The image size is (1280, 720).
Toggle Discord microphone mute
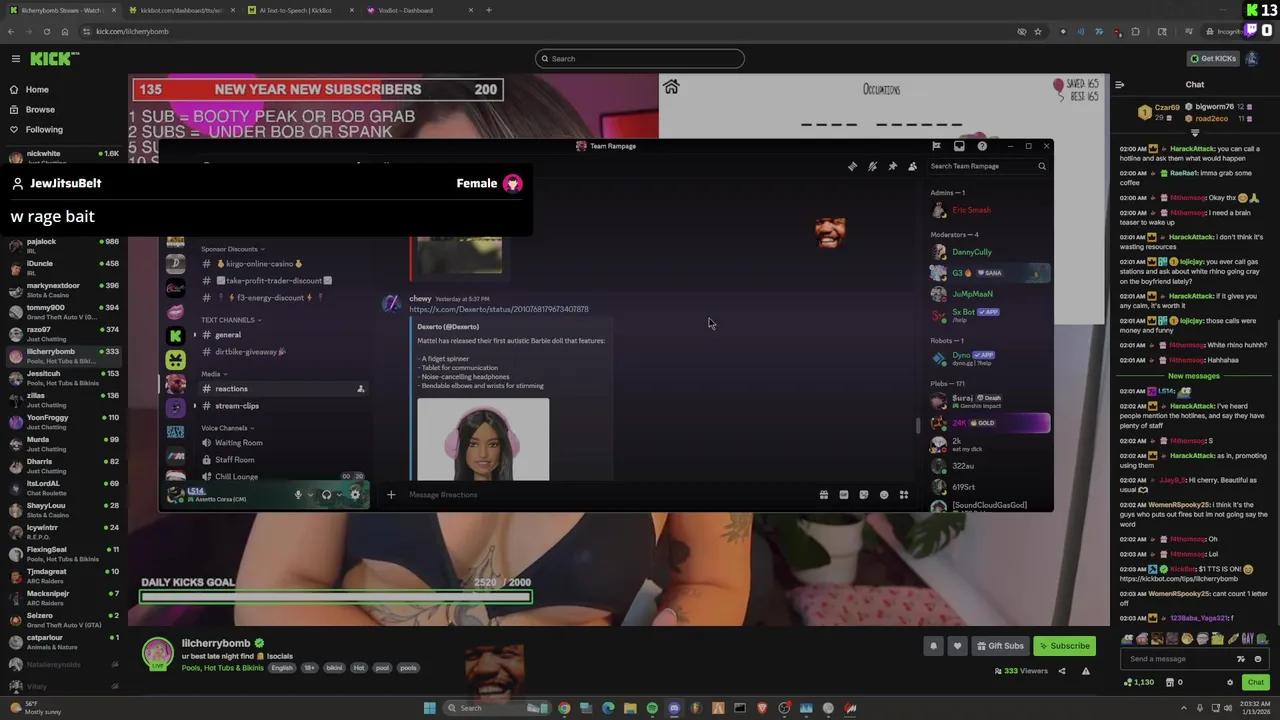click(298, 495)
